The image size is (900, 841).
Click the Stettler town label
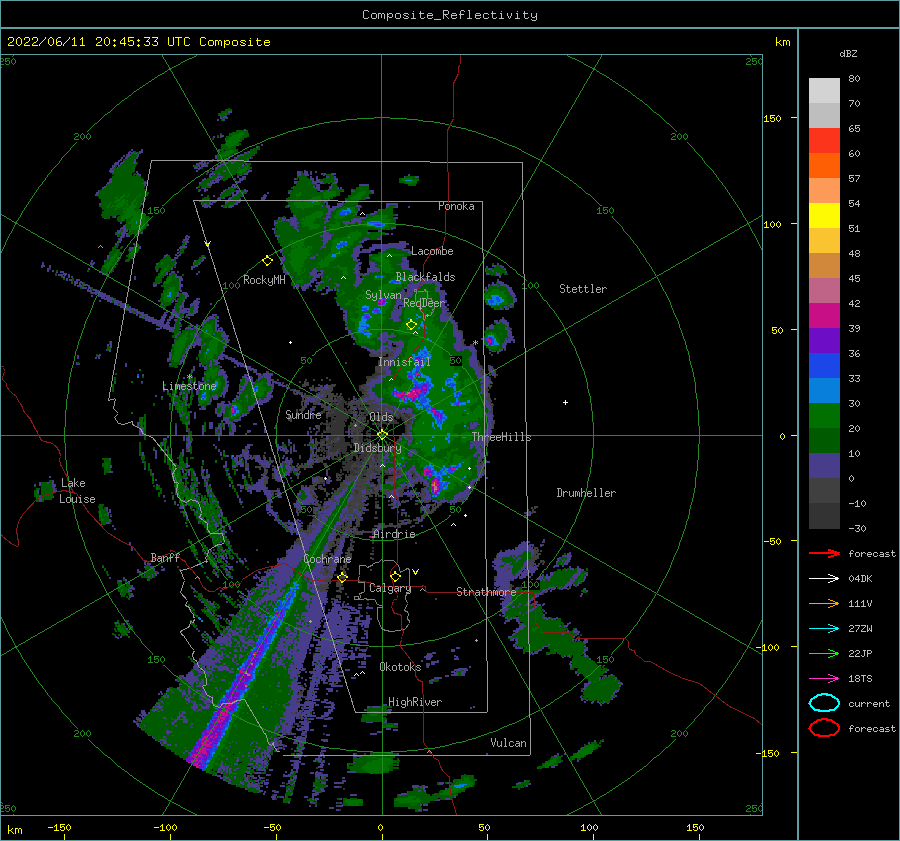coord(583,289)
